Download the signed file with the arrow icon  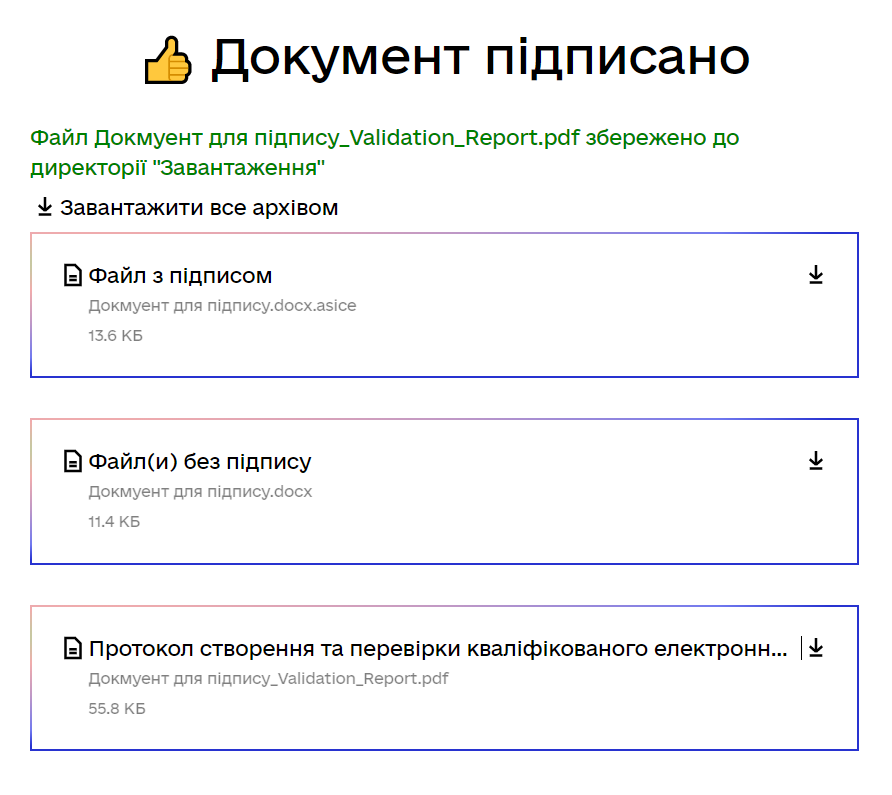point(816,275)
